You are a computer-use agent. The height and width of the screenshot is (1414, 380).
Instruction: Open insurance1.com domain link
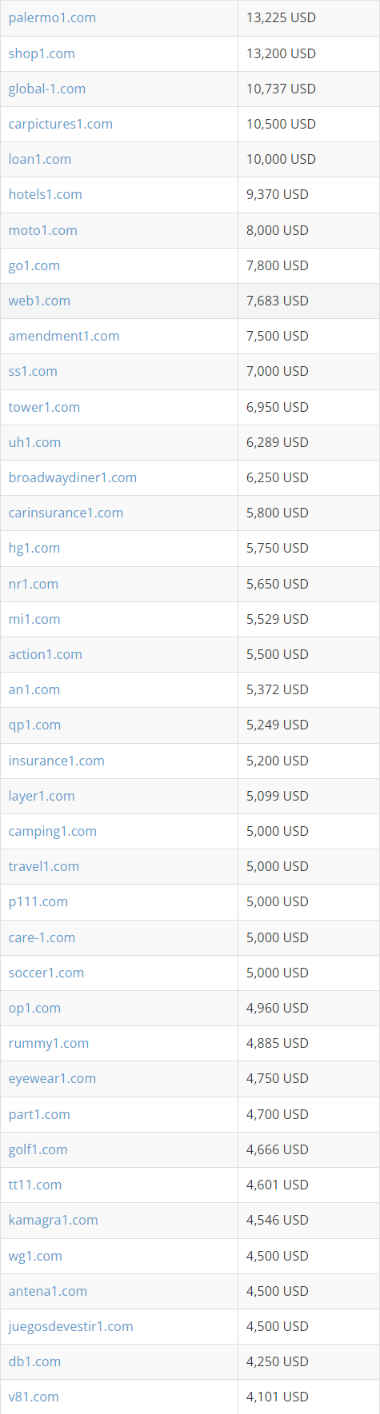(56, 760)
